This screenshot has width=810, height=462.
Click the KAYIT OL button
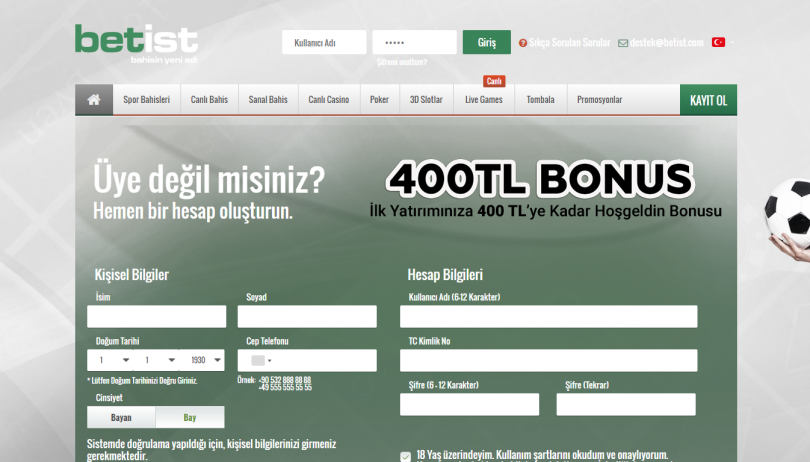(708, 100)
